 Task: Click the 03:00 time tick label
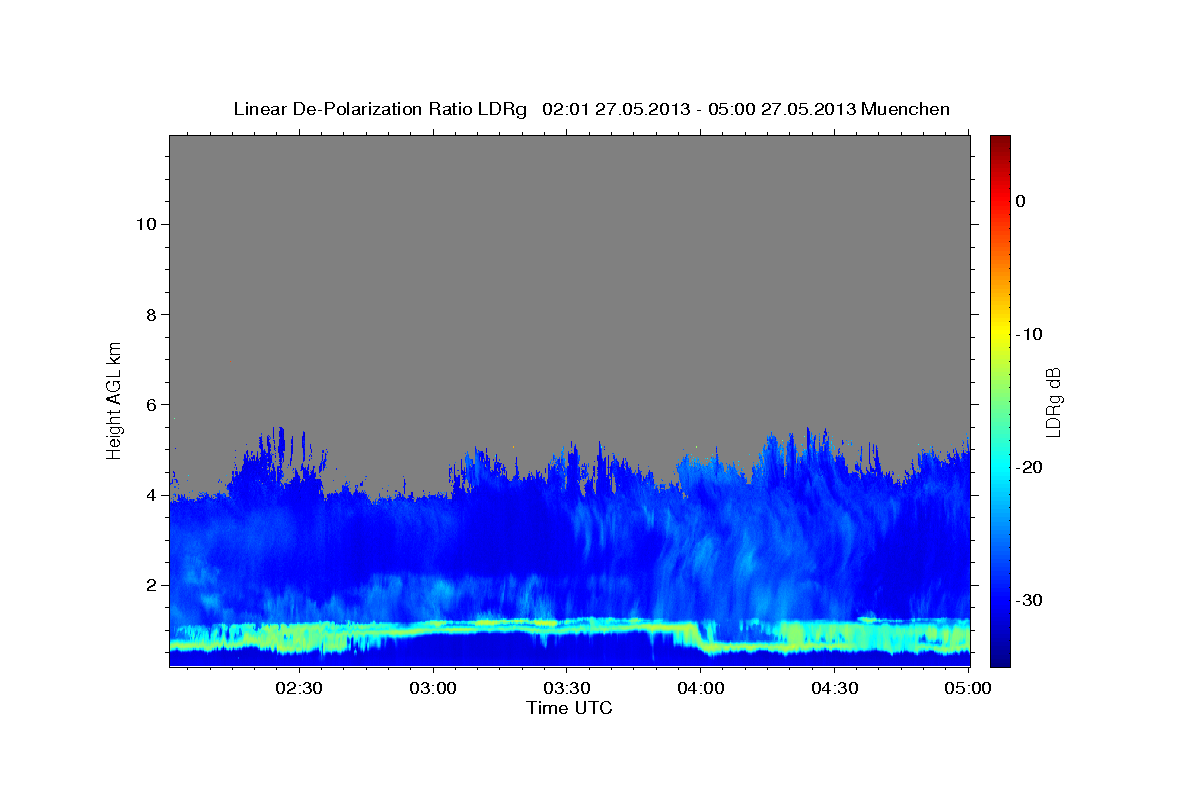pyautogui.click(x=433, y=689)
